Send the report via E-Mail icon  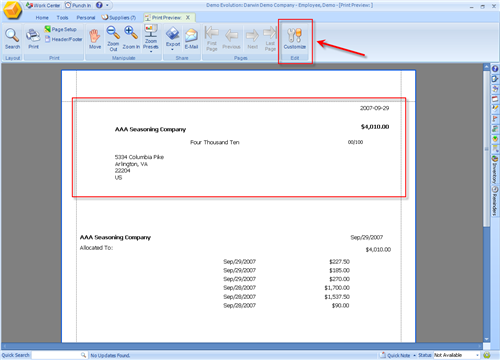(191, 39)
